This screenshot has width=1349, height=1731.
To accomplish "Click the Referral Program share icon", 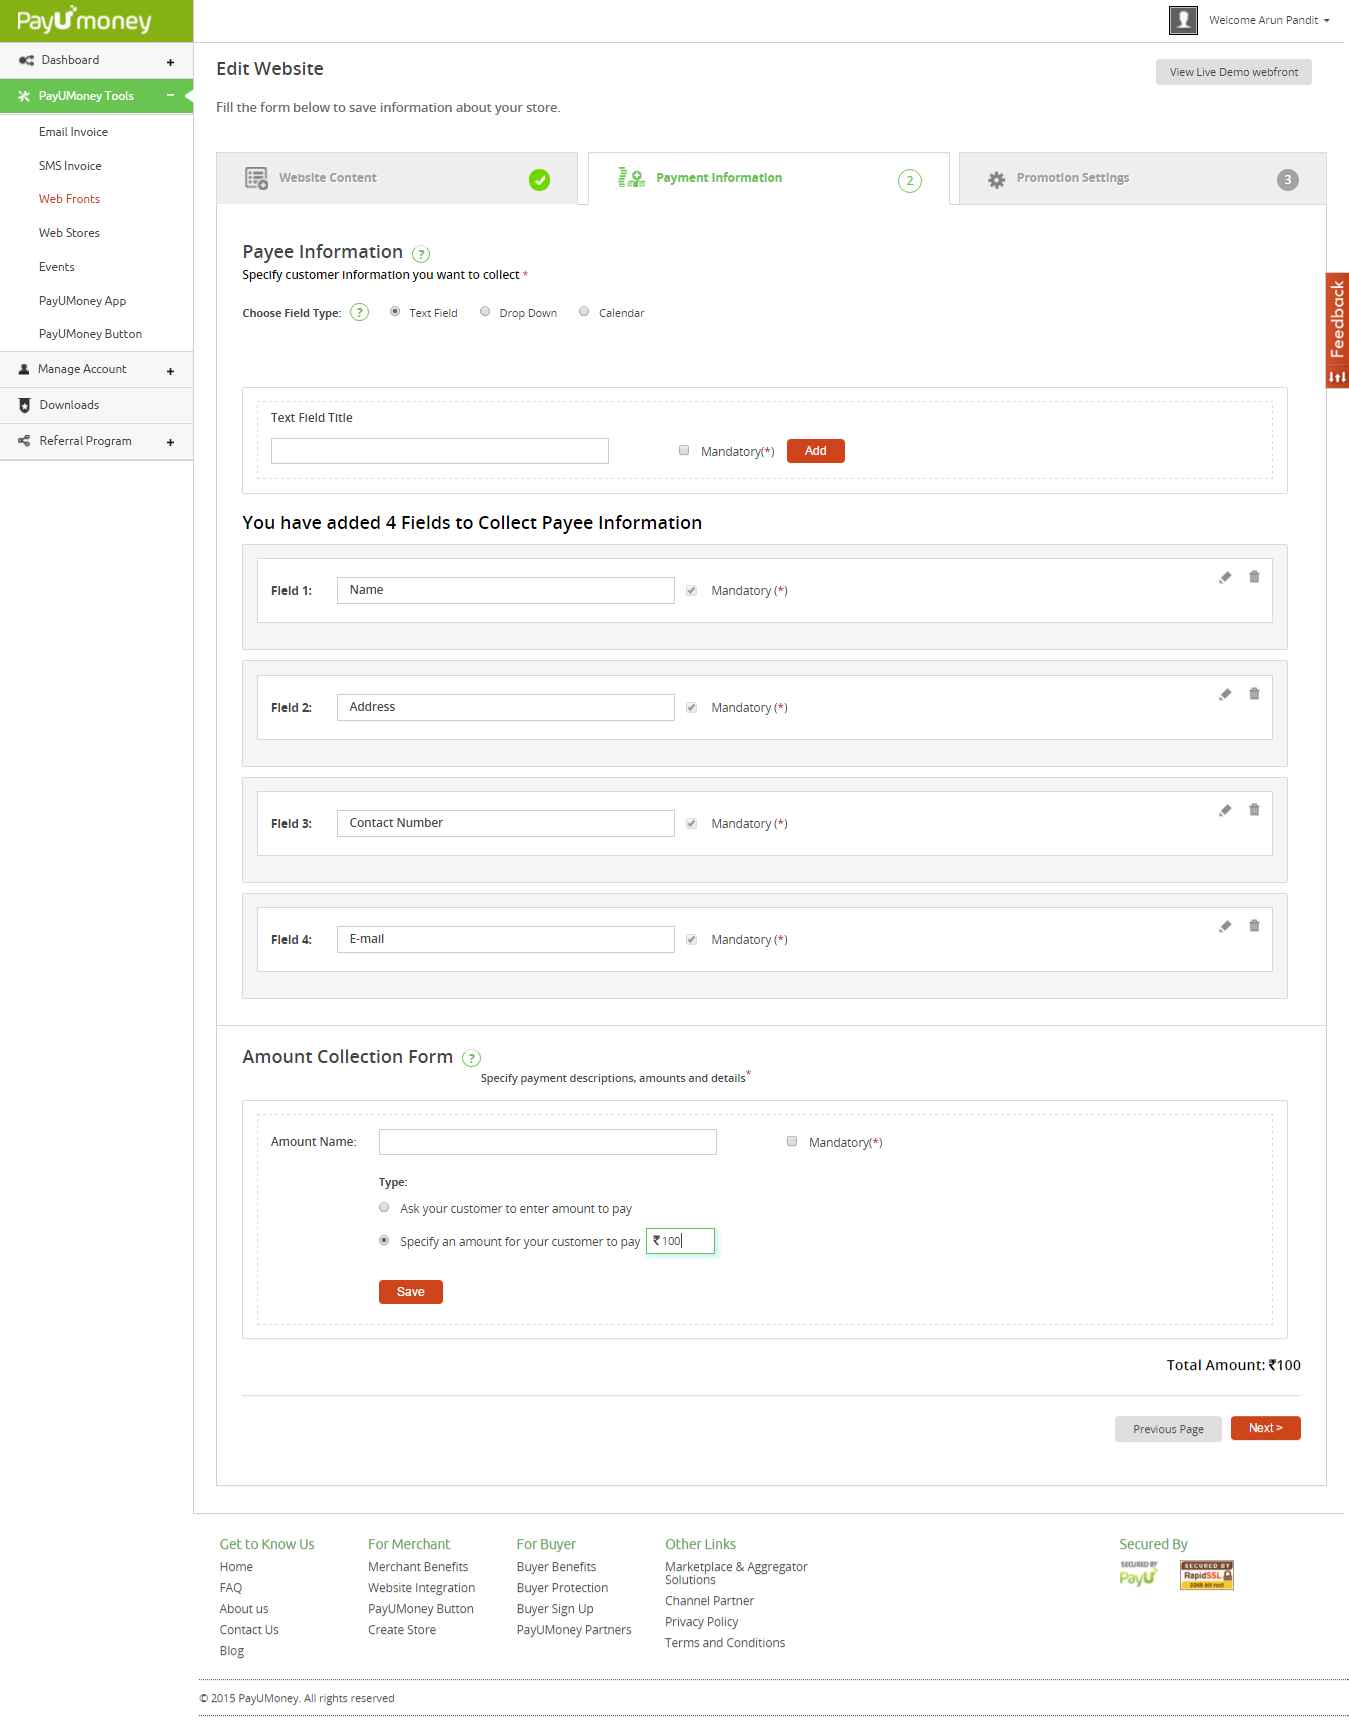I will coord(24,441).
